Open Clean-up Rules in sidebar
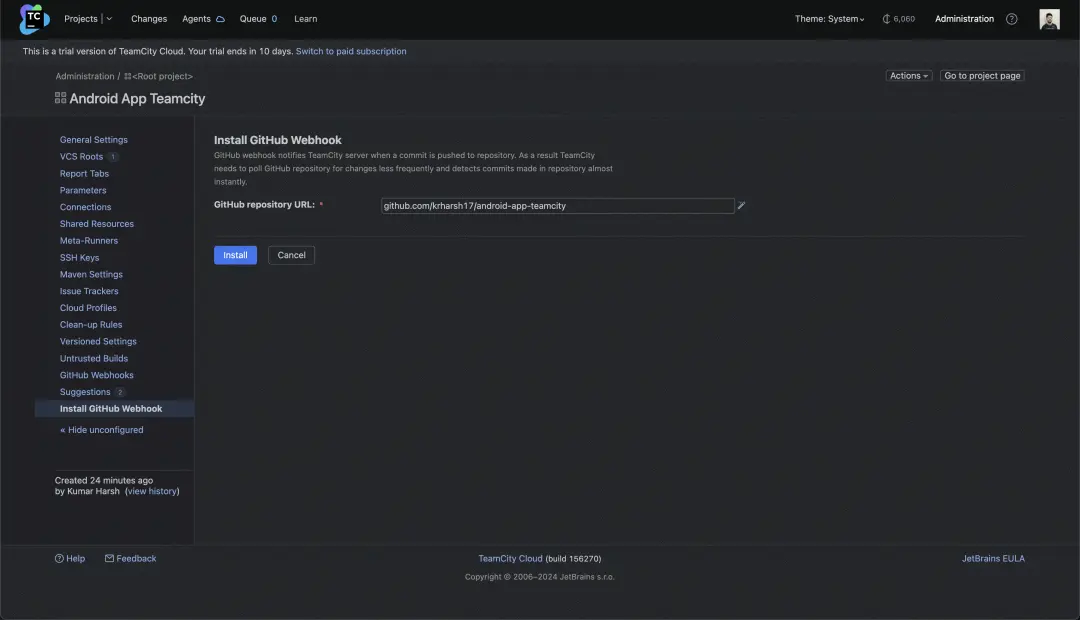This screenshot has width=1080, height=620. click(x=91, y=324)
